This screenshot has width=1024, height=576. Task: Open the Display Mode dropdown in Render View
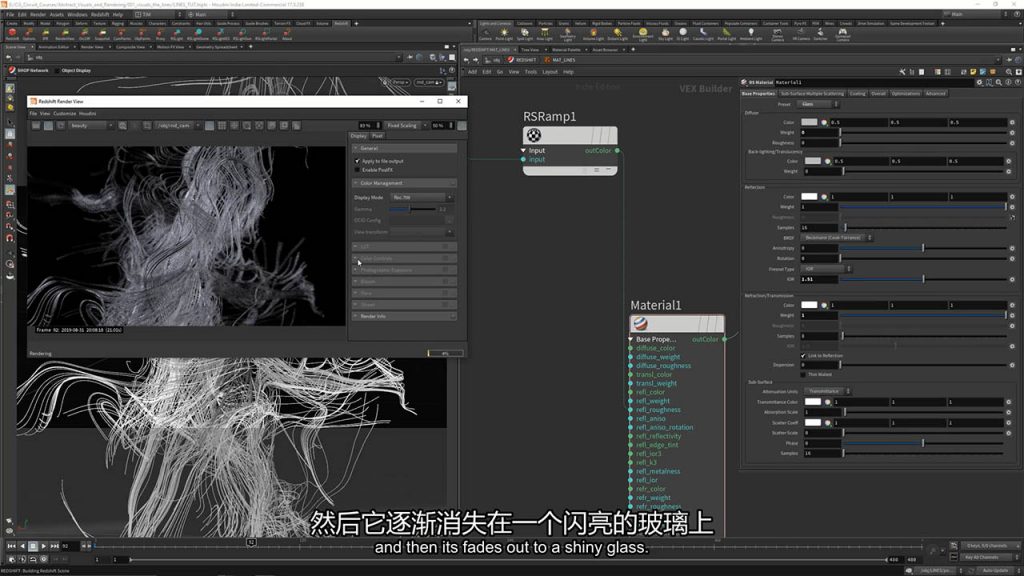[x=421, y=197]
